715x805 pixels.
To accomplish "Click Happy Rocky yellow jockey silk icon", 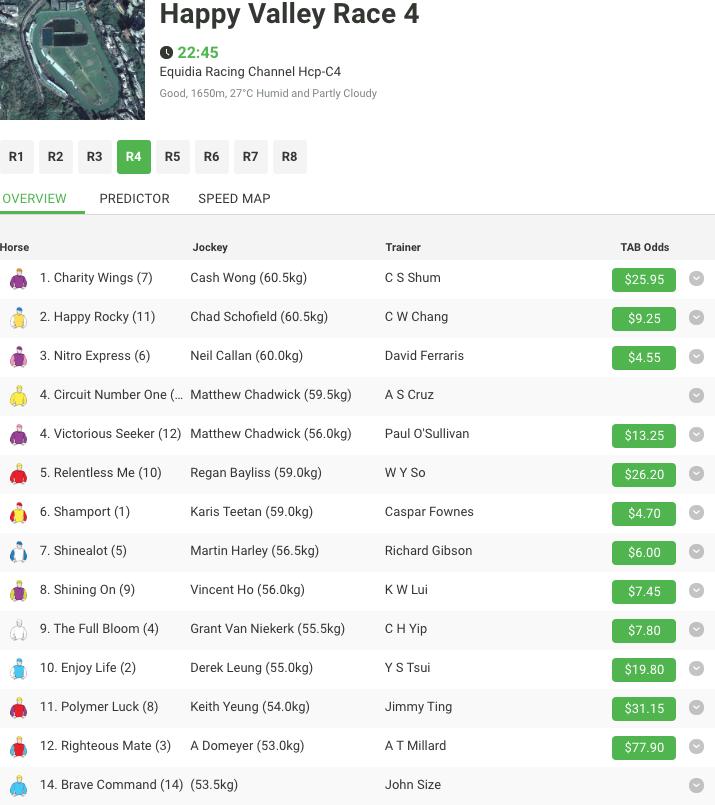I will [x=18, y=319].
